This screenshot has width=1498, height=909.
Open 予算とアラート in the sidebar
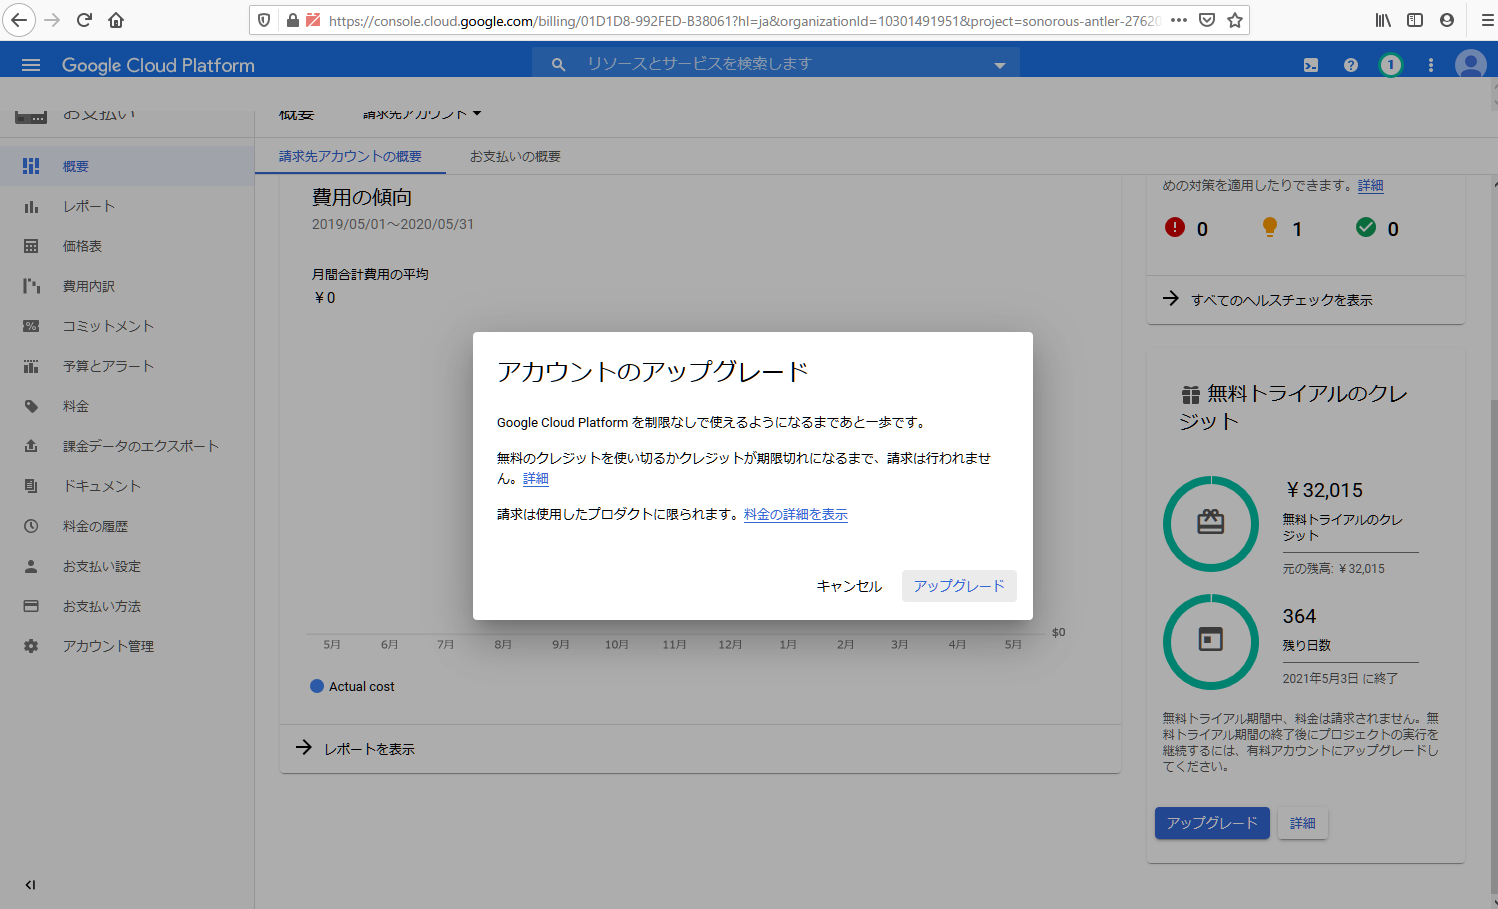coord(127,366)
